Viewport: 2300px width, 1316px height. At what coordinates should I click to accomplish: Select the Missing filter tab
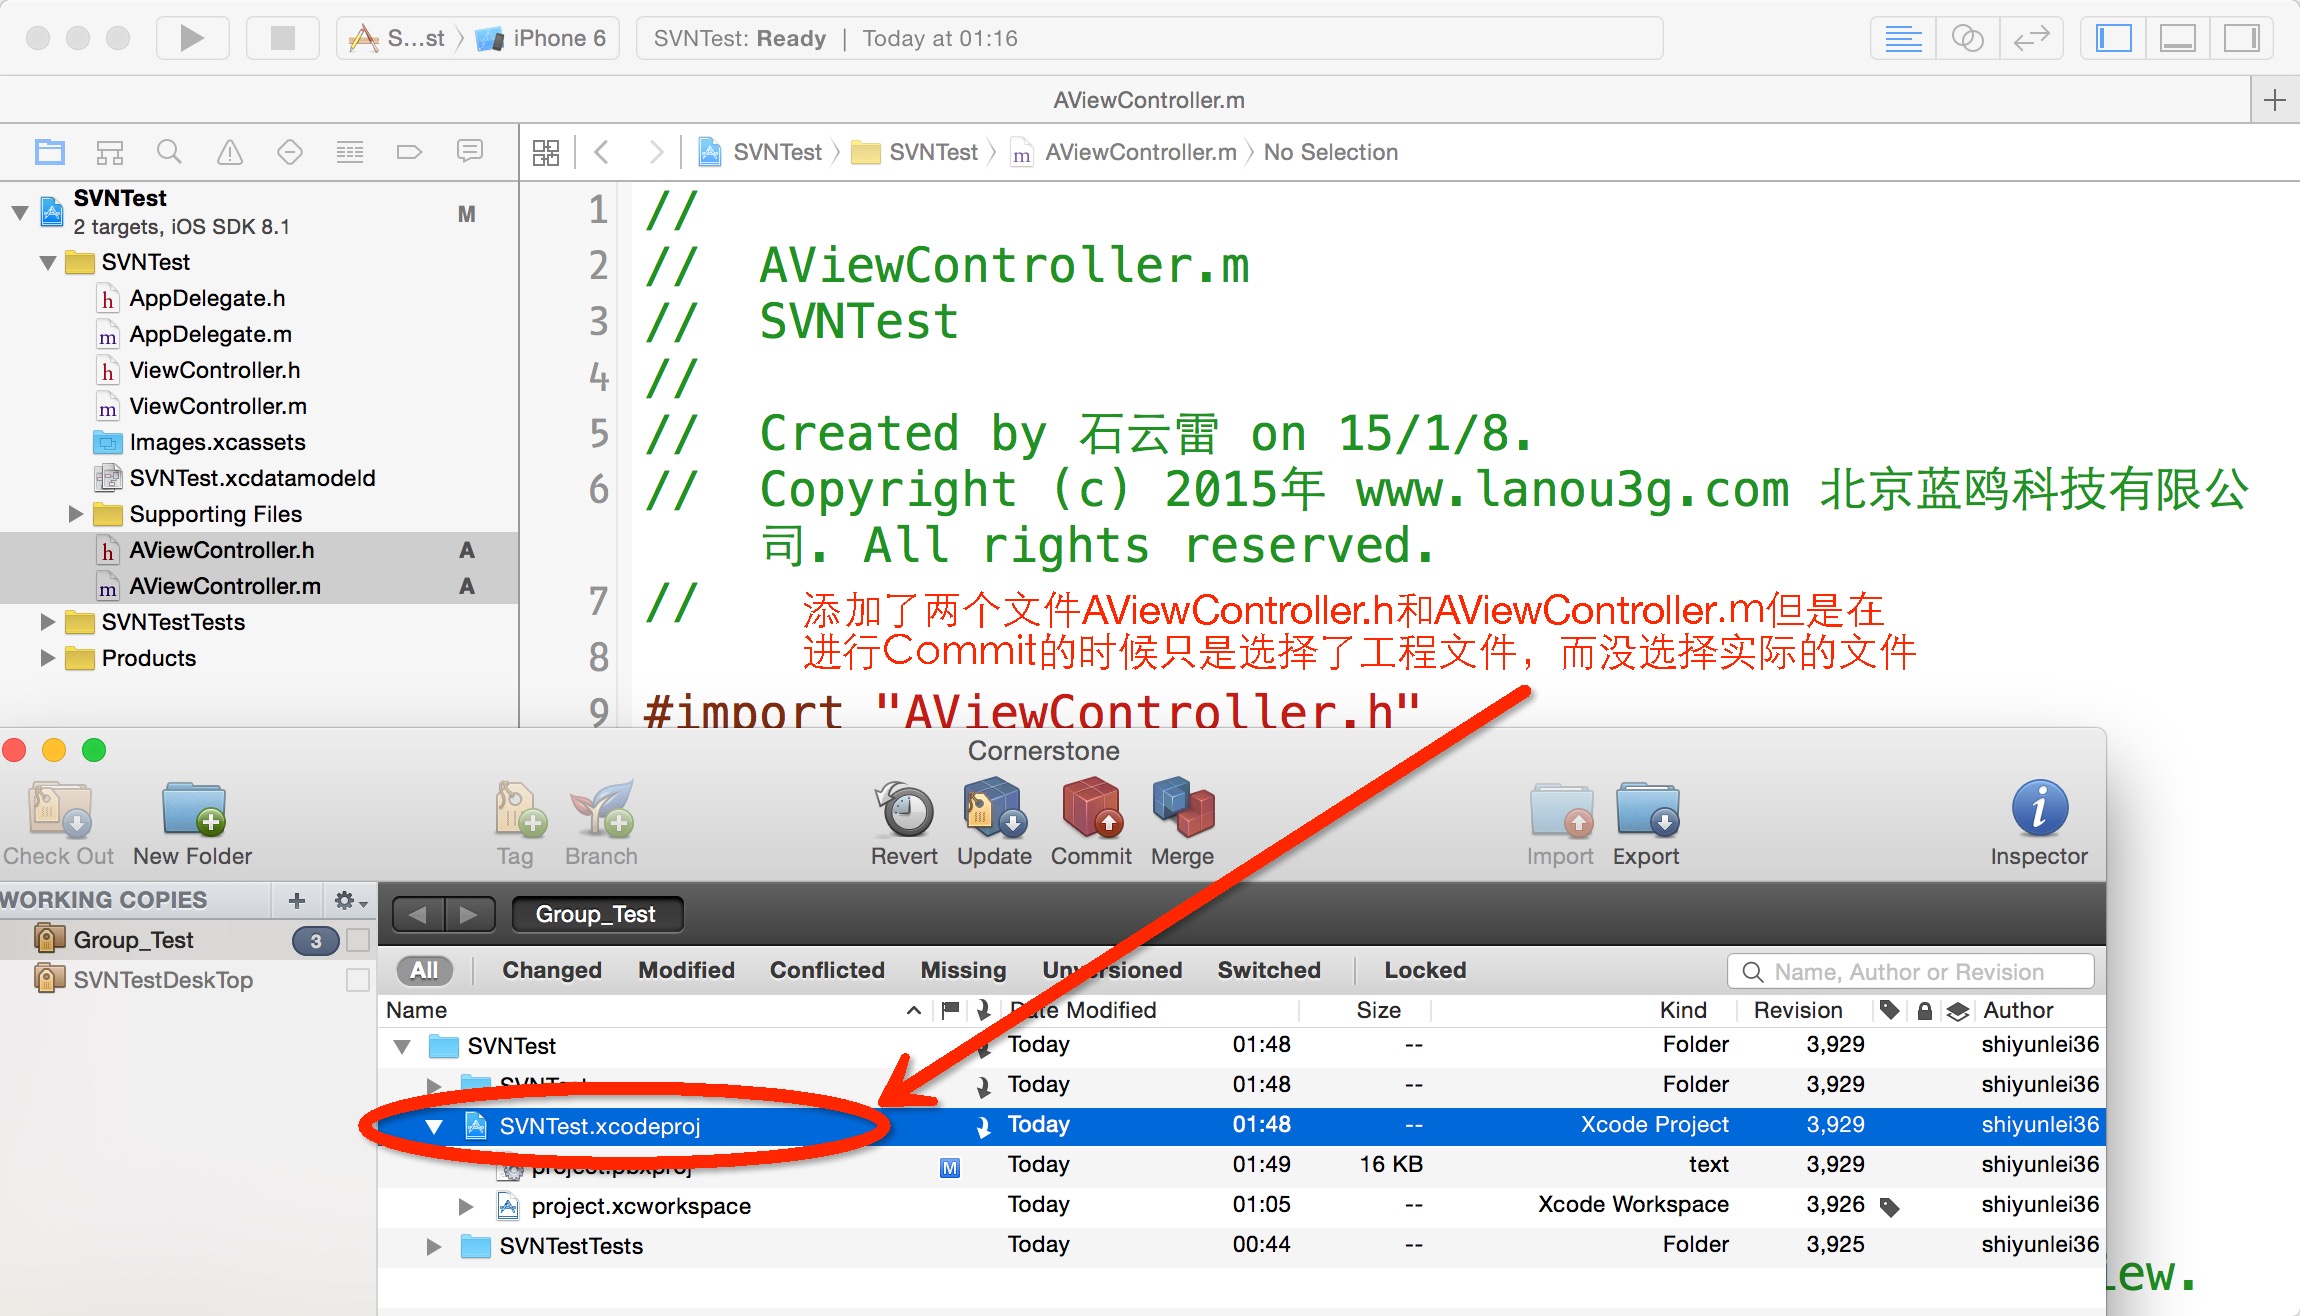963,970
